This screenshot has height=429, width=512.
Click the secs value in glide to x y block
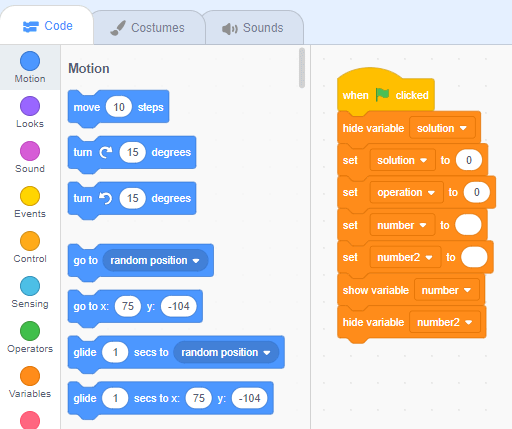115,398
